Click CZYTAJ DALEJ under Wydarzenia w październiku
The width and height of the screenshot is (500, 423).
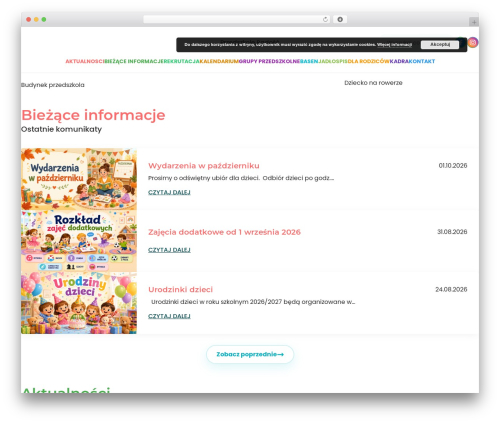[x=169, y=192]
